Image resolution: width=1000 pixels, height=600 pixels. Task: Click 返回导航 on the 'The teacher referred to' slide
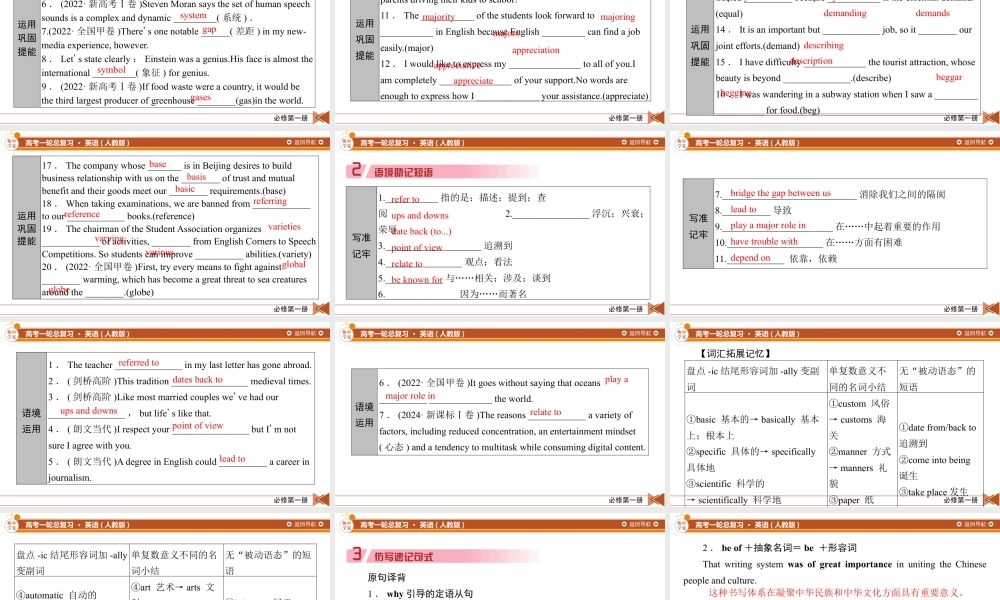305,333
